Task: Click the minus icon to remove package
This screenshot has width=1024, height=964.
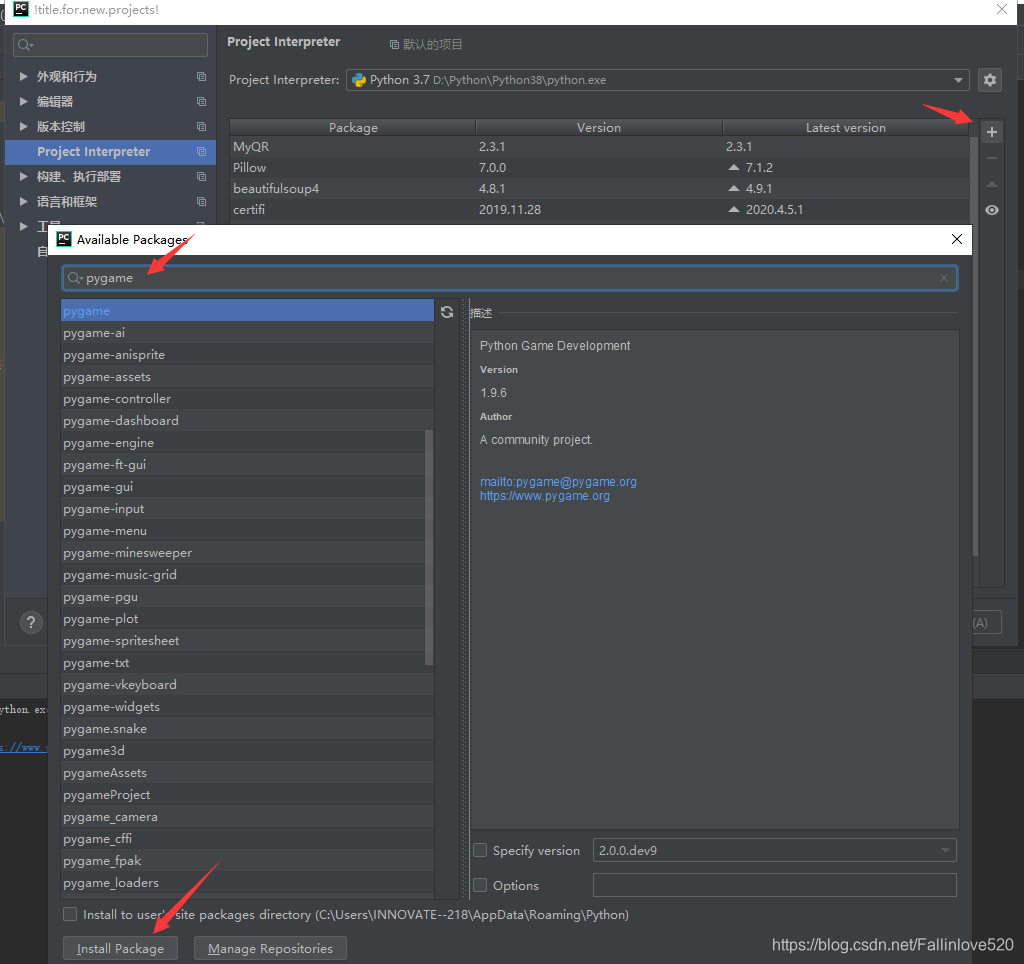Action: pos(991,158)
